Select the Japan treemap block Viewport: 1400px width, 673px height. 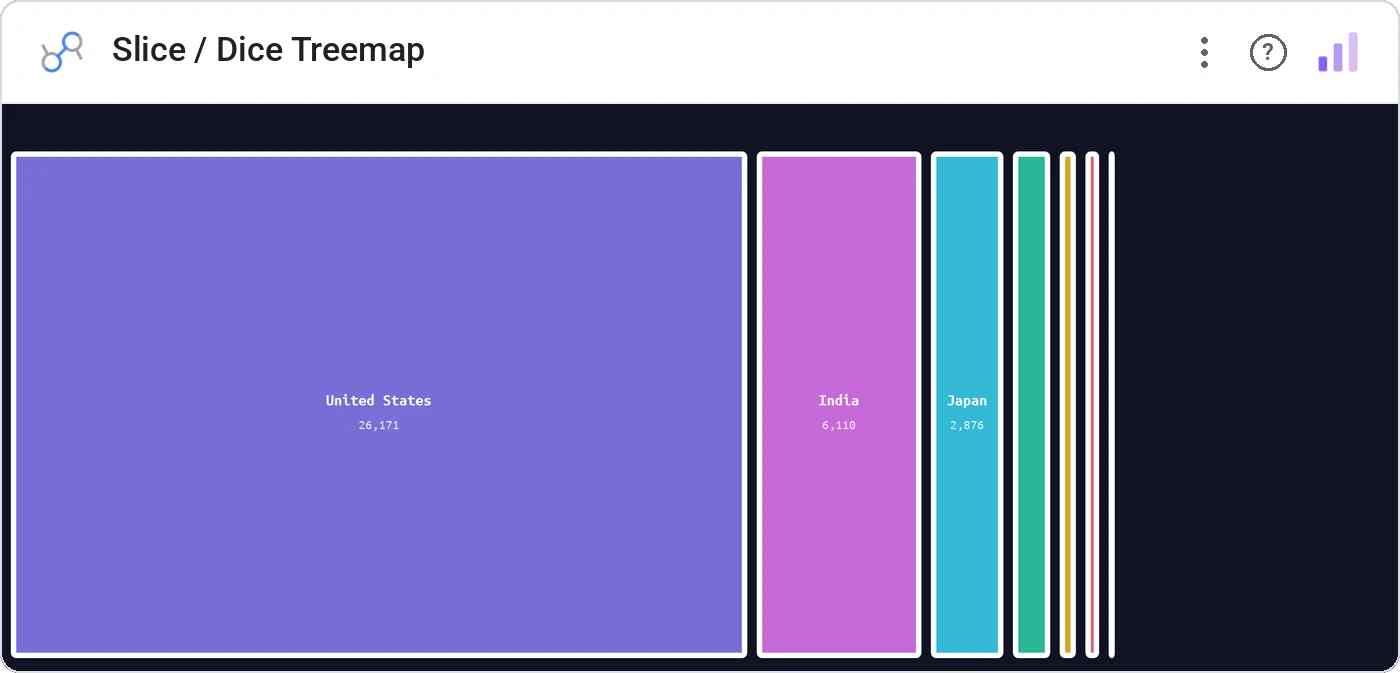(x=967, y=404)
